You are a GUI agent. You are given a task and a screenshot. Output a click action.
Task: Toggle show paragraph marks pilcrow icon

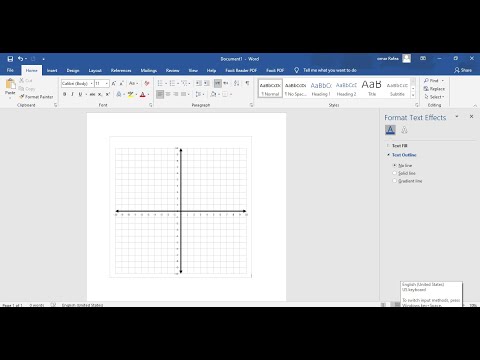coord(247,83)
